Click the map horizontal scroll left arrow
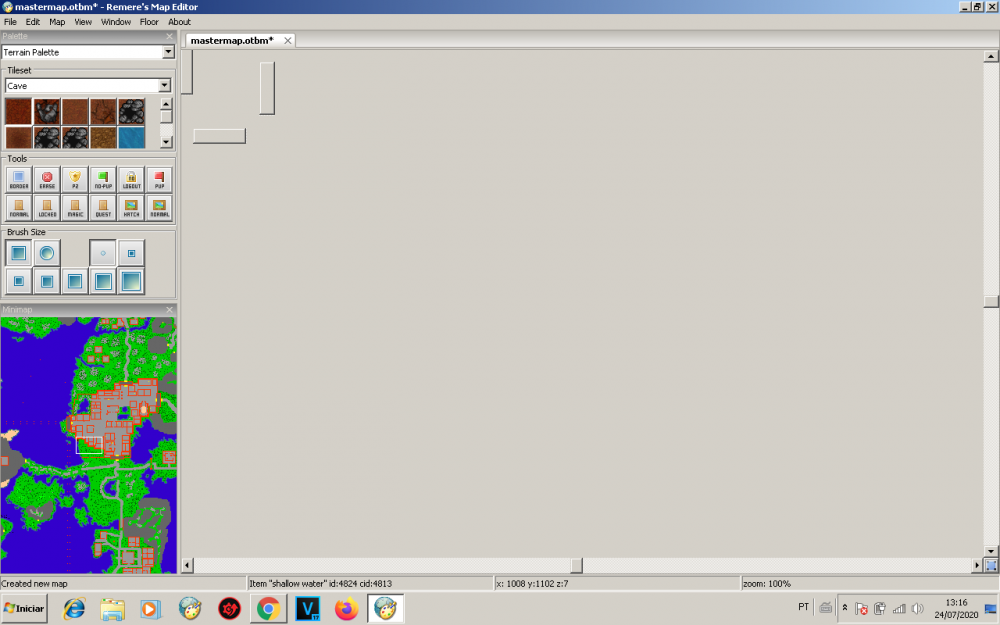Screen dimensions: 1000x625 188,565
